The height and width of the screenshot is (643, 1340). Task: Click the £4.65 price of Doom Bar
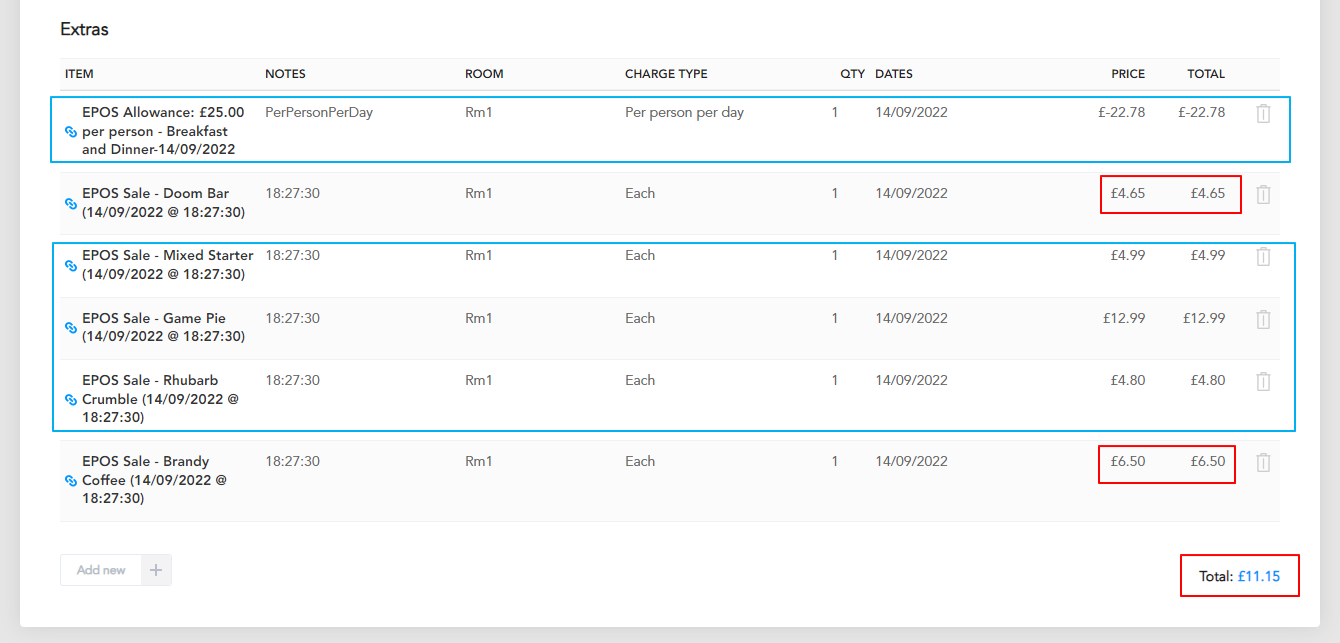click(x=1128, y=194)
